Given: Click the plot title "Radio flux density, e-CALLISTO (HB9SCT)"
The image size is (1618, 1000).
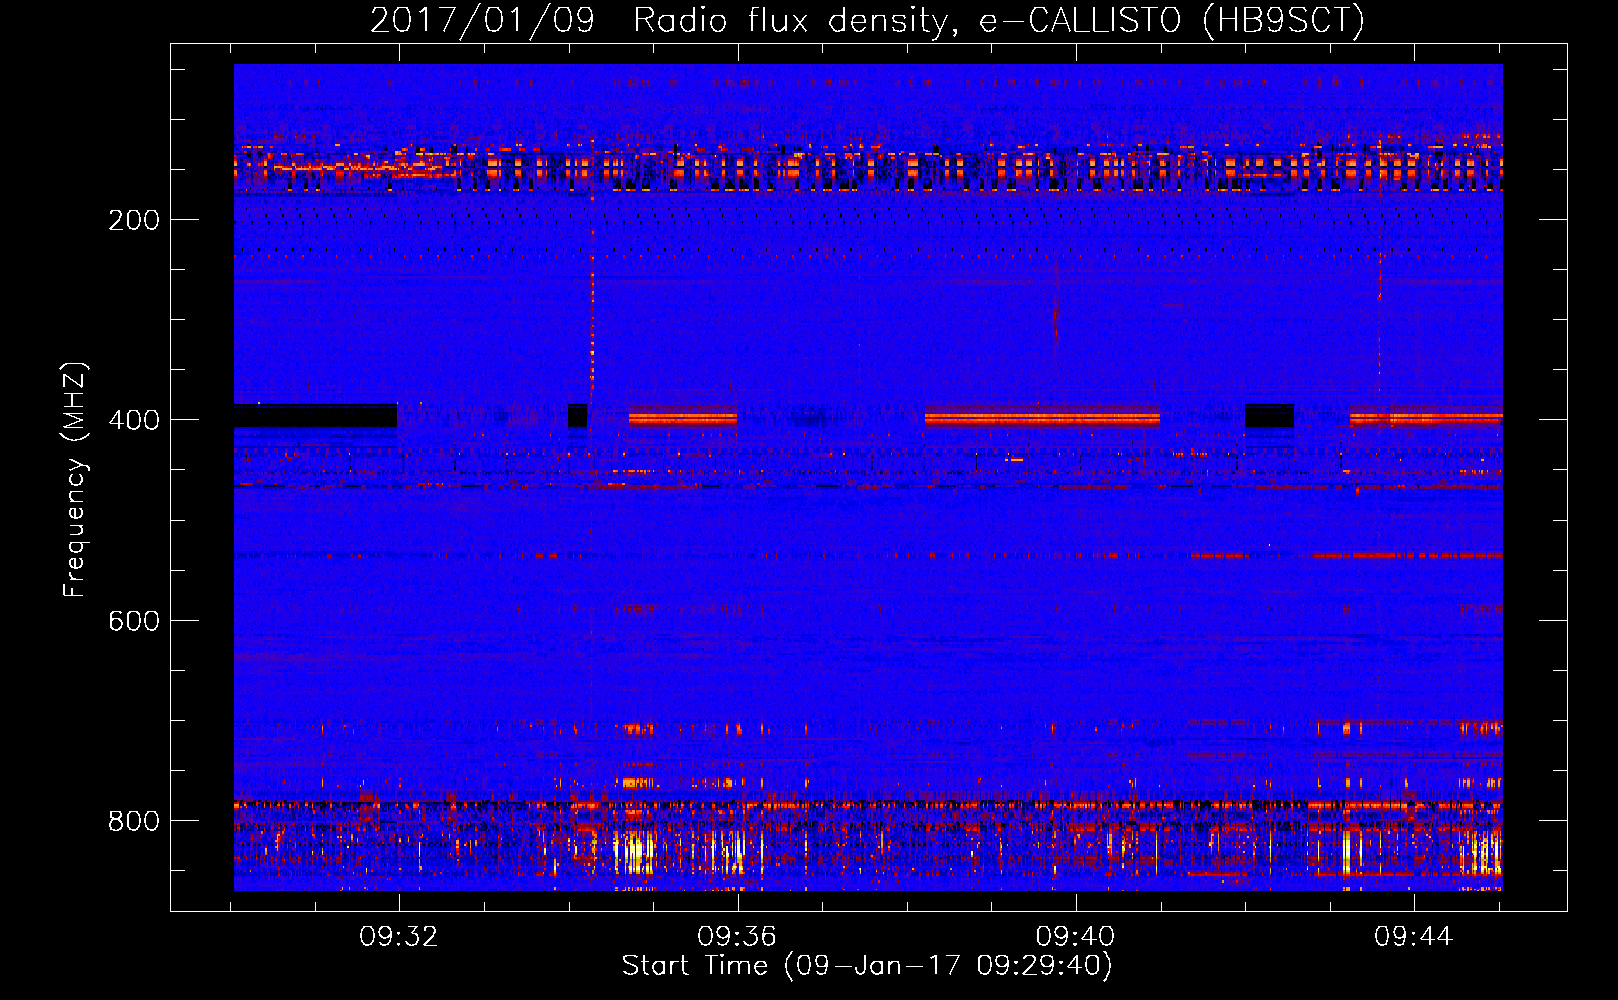Looking at the screenshot, I should pyautogui.click(x=999, y=21).
